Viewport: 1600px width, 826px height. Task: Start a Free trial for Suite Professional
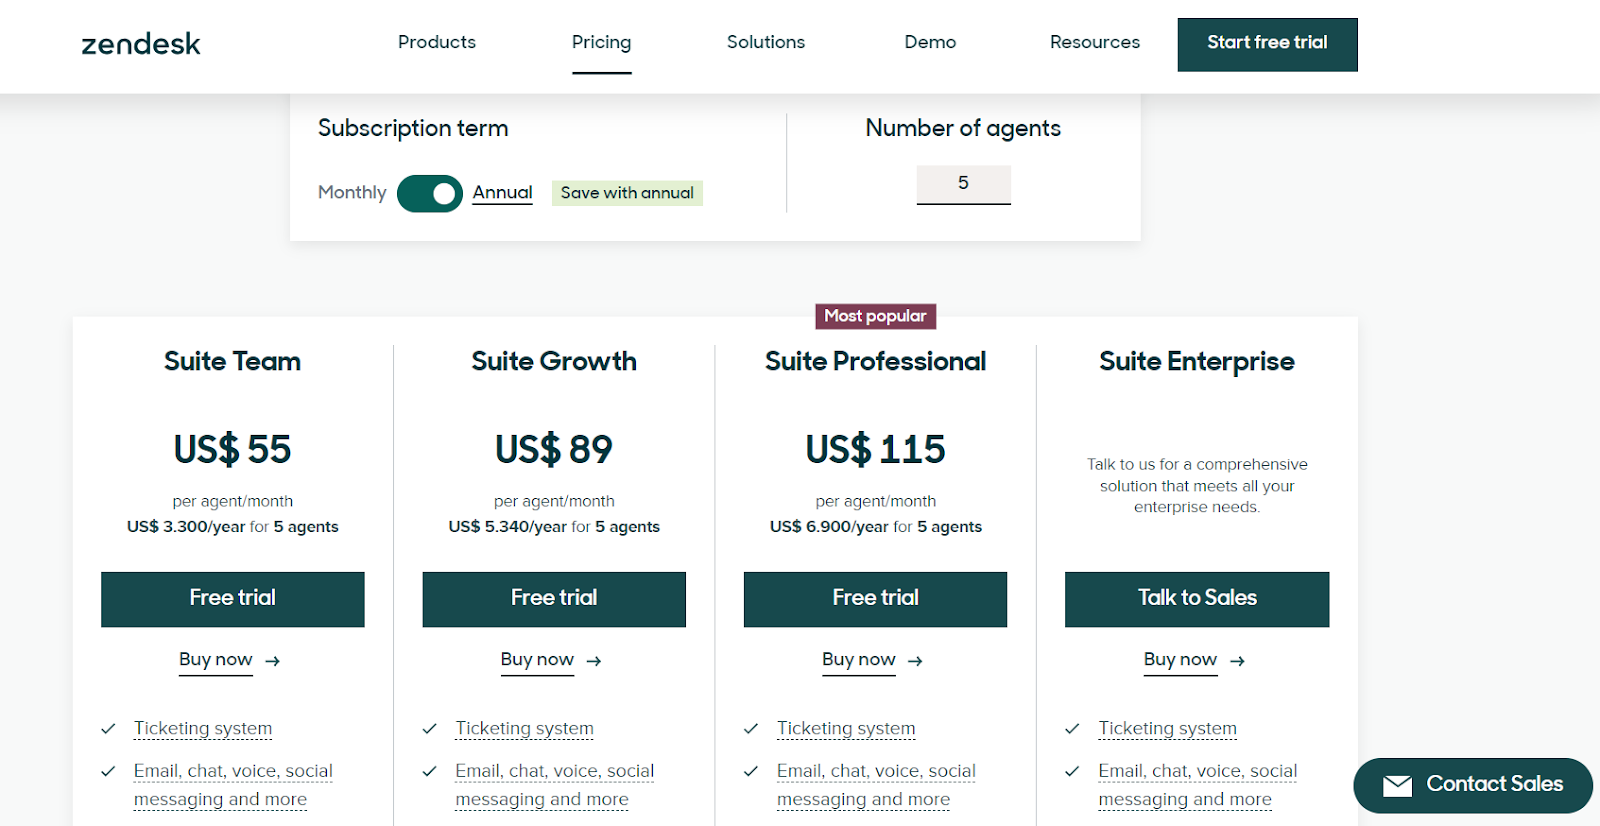coord(874,598)
